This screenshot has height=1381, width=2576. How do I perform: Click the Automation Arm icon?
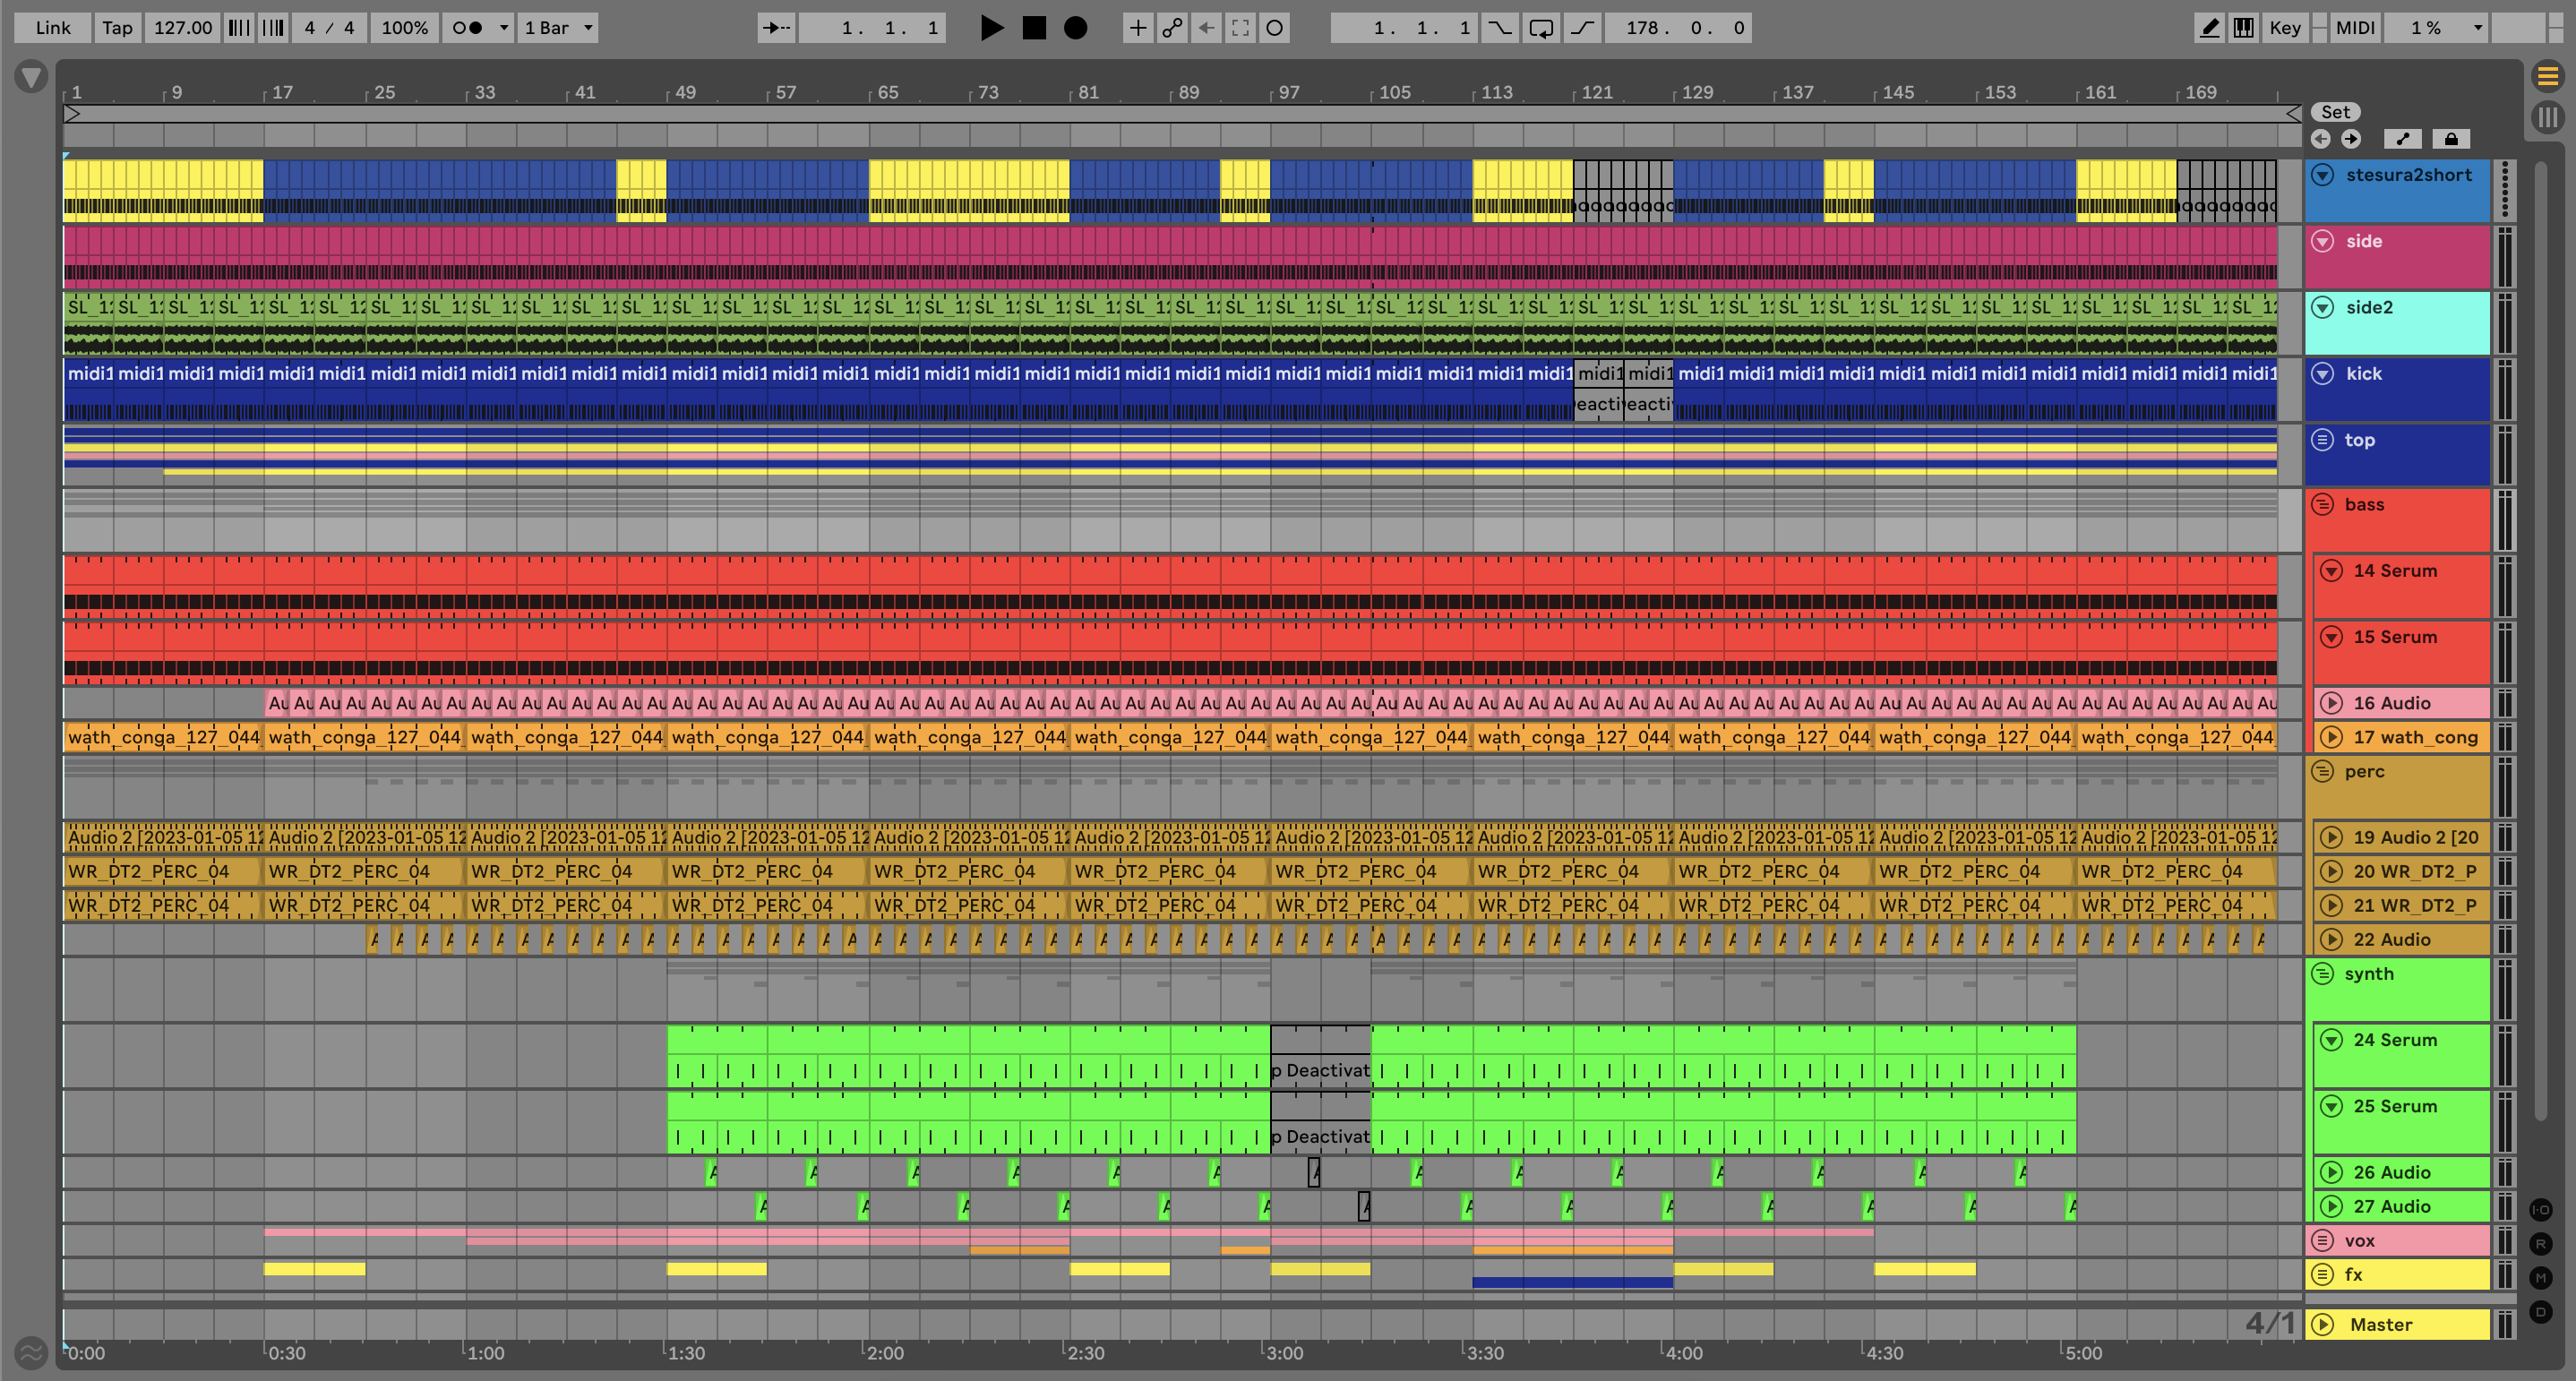[x=1172, y=28]
